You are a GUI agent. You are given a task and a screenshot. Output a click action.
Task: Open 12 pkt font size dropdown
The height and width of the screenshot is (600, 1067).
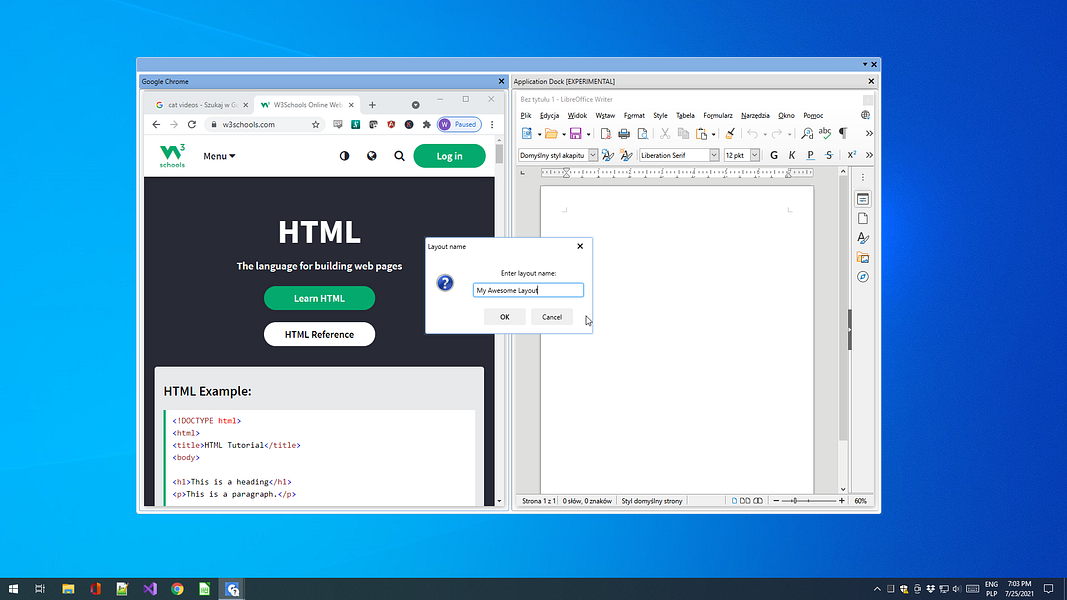(x=755, y=155)
